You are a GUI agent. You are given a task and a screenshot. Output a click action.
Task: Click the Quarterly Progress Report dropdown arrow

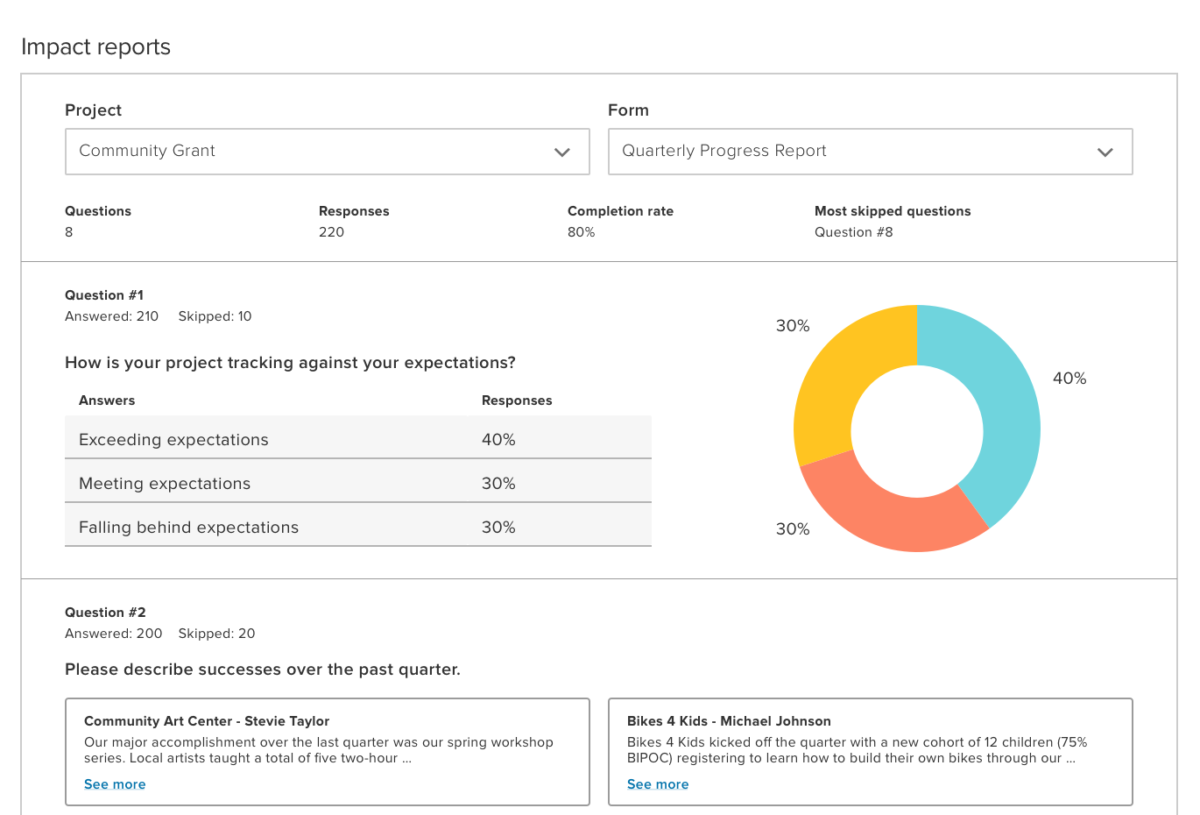coord(1105,151)
